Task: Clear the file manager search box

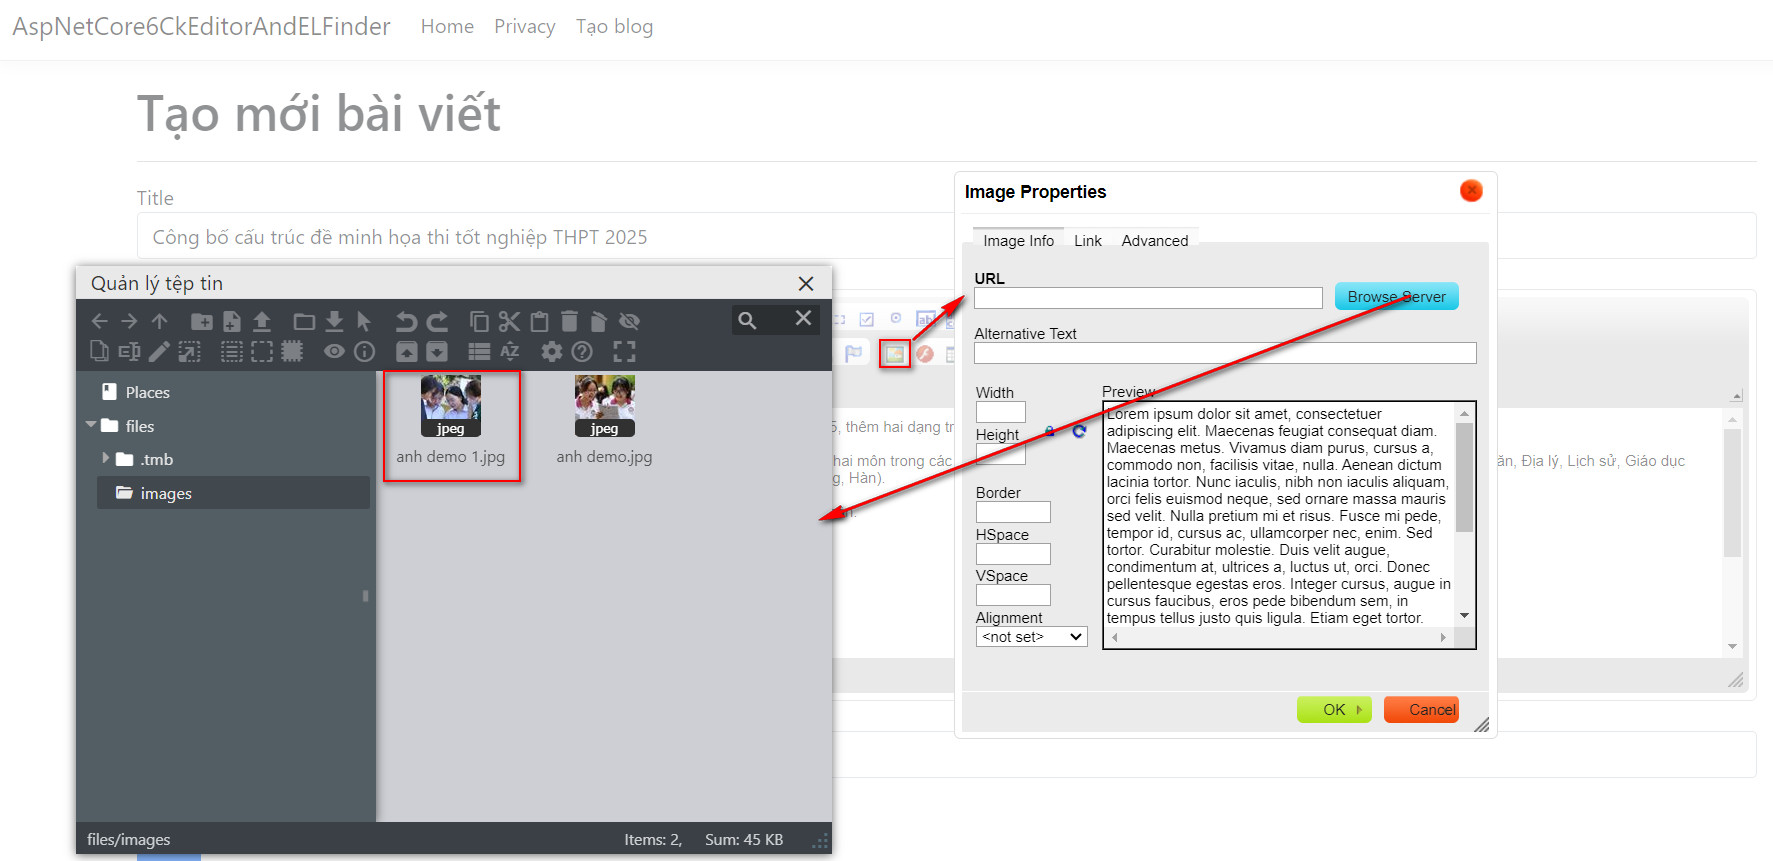Action: (x=803, y=318)
